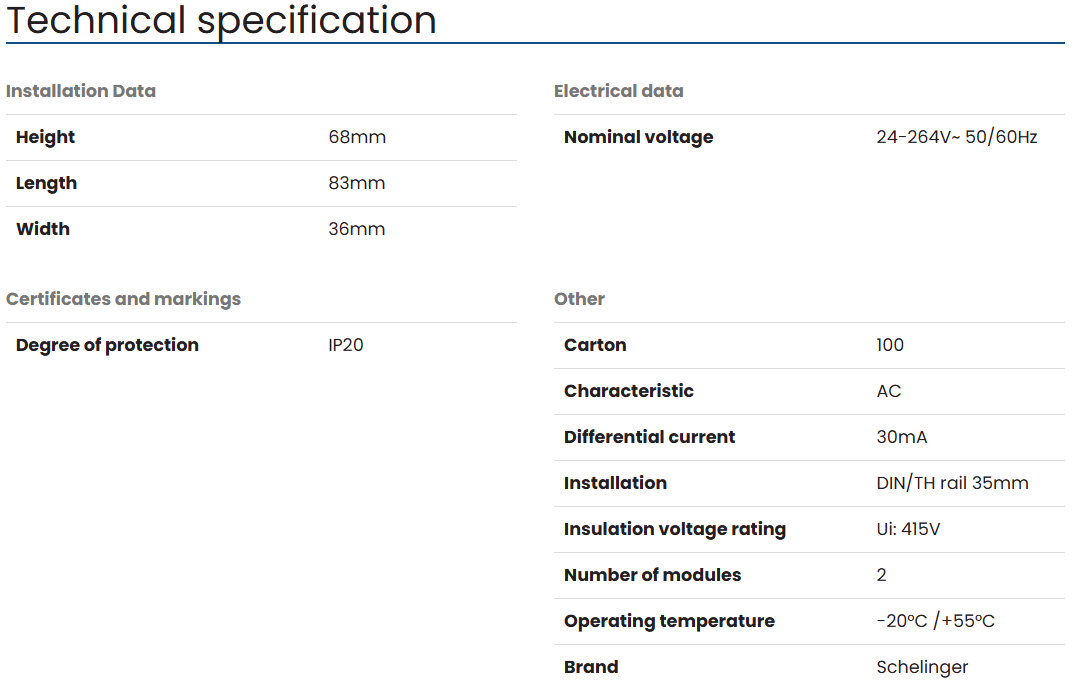Select the Degree of protection label
Screen dimensions: 1078x689
coord(107,345)
